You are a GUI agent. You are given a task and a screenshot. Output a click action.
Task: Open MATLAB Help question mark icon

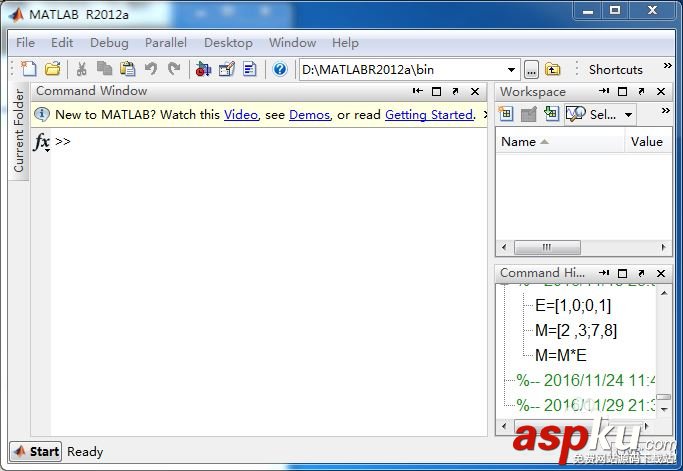[x=280, y=69]
